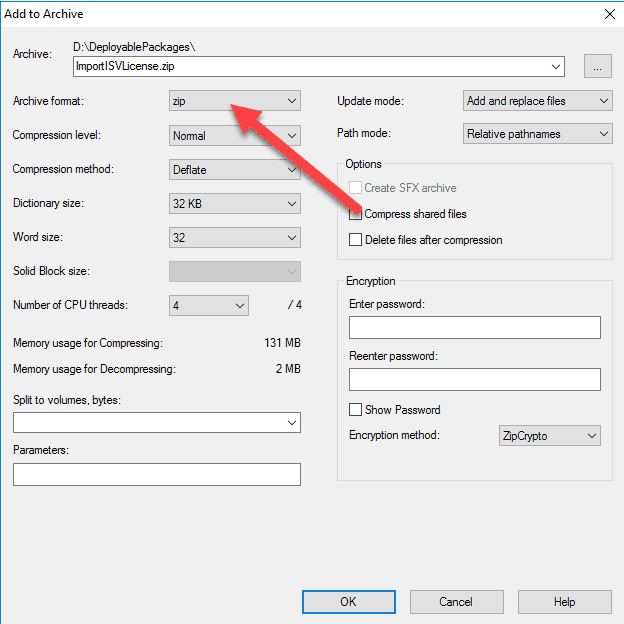
Task: Open the Compression method Deflate dropdown
Action: 234,170
